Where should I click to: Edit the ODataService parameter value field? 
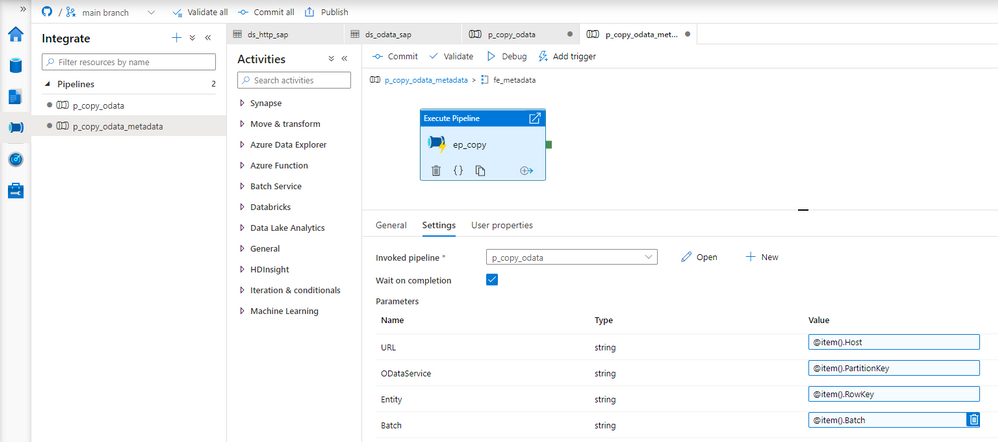pyautogui.click(x=894, y=368)
